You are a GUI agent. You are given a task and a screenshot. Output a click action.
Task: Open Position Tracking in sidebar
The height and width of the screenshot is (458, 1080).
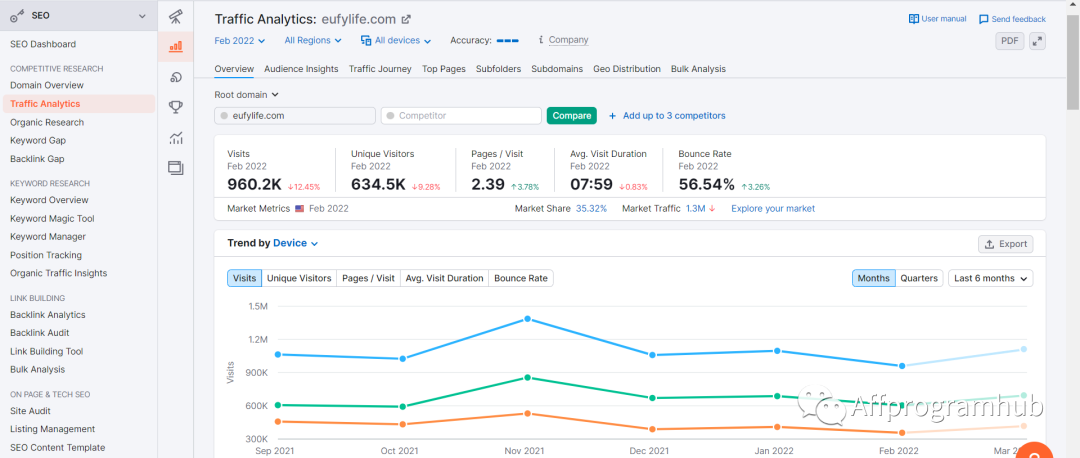(x=45, y=255)
